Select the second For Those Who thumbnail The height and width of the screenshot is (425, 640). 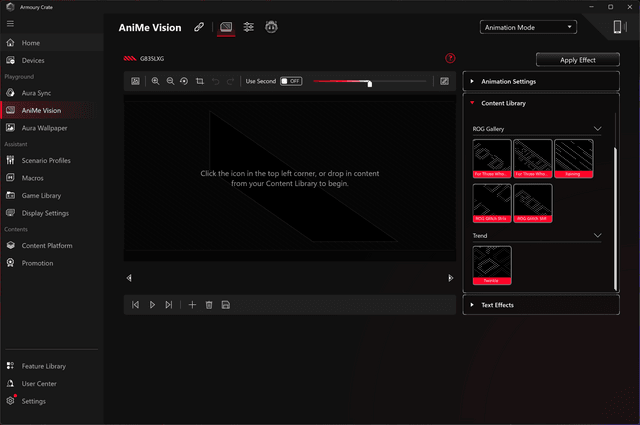[533, 158]
